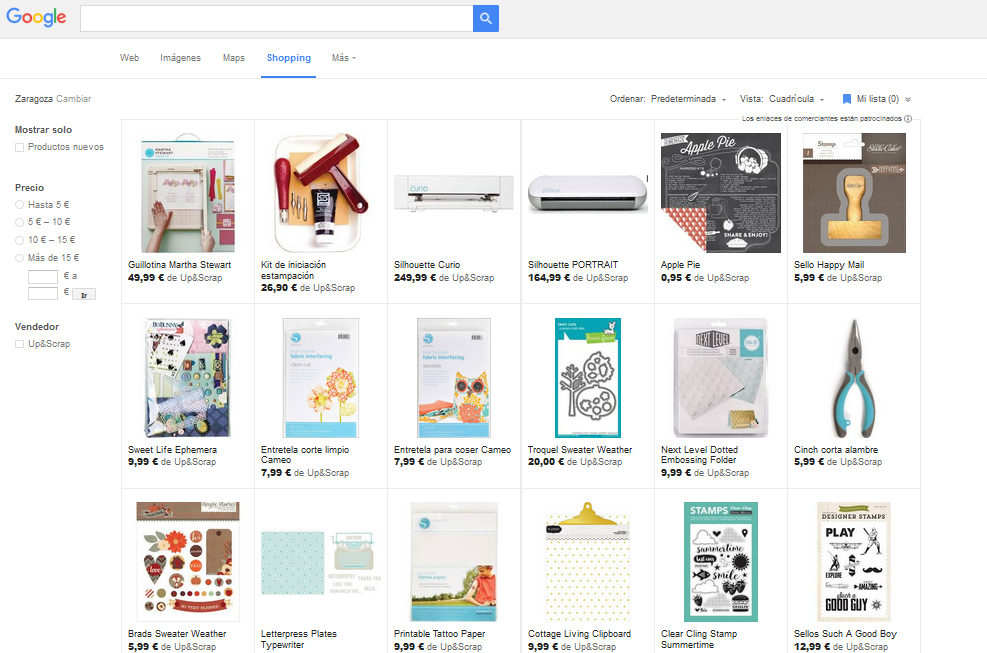
Task: Click the Troquel Sweater Weather die image
Action: pyautogui.click(x=588, y=378)
